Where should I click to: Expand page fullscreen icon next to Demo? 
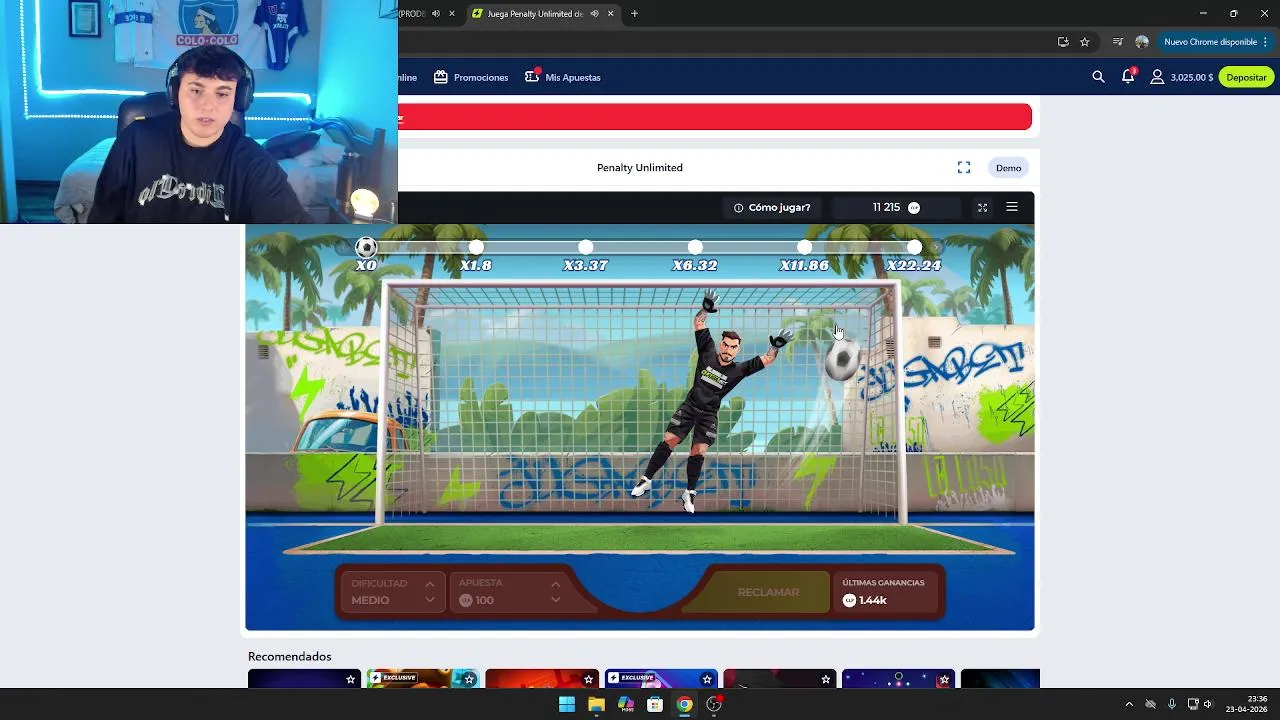(964, 168)
